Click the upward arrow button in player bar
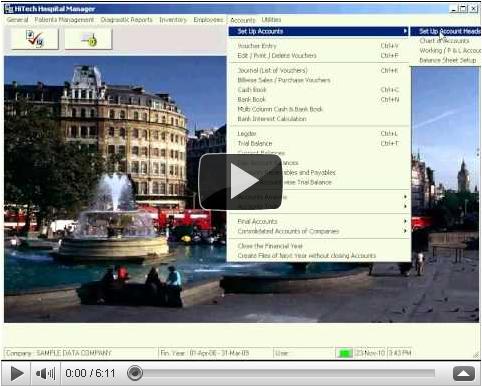Viewport: 482px width, 386px height. click(464, 373)
